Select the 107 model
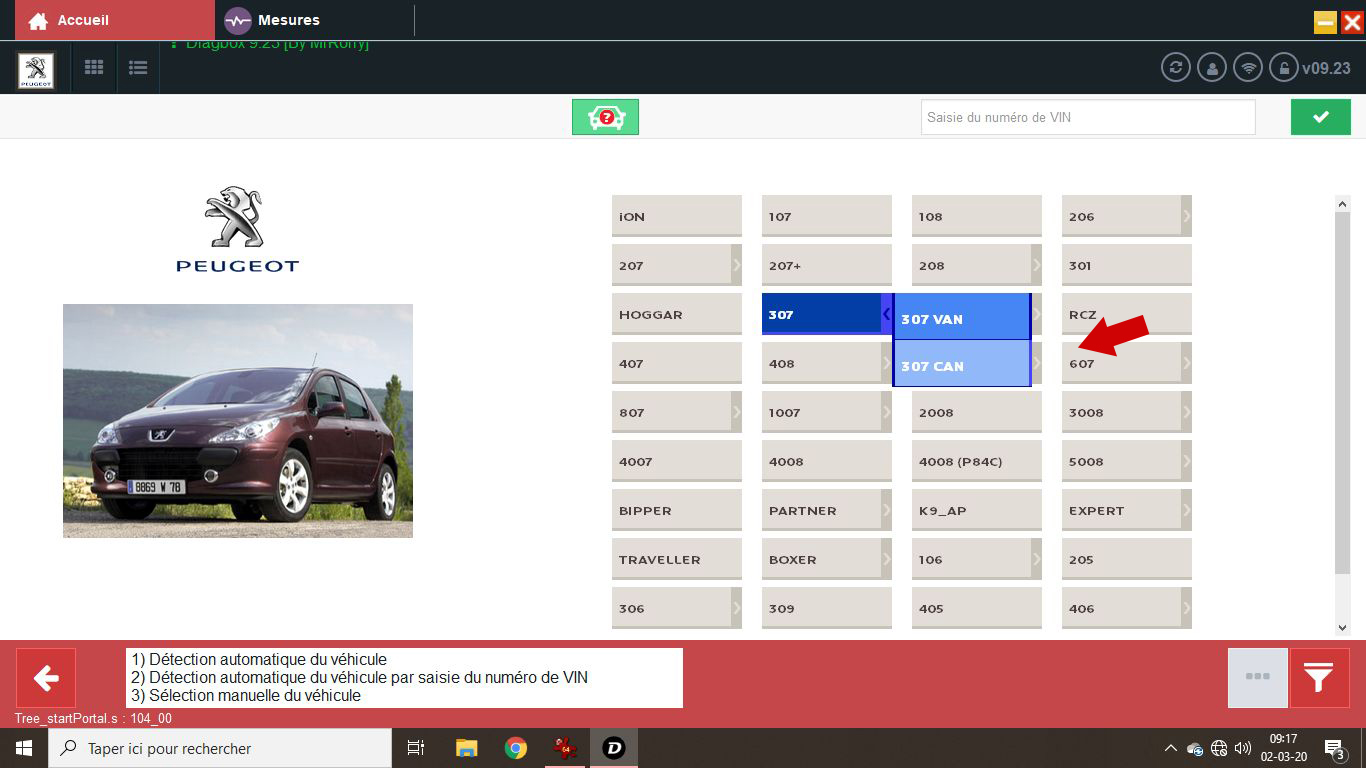The width and height of the screenshot is (1366, 768). 827,216
